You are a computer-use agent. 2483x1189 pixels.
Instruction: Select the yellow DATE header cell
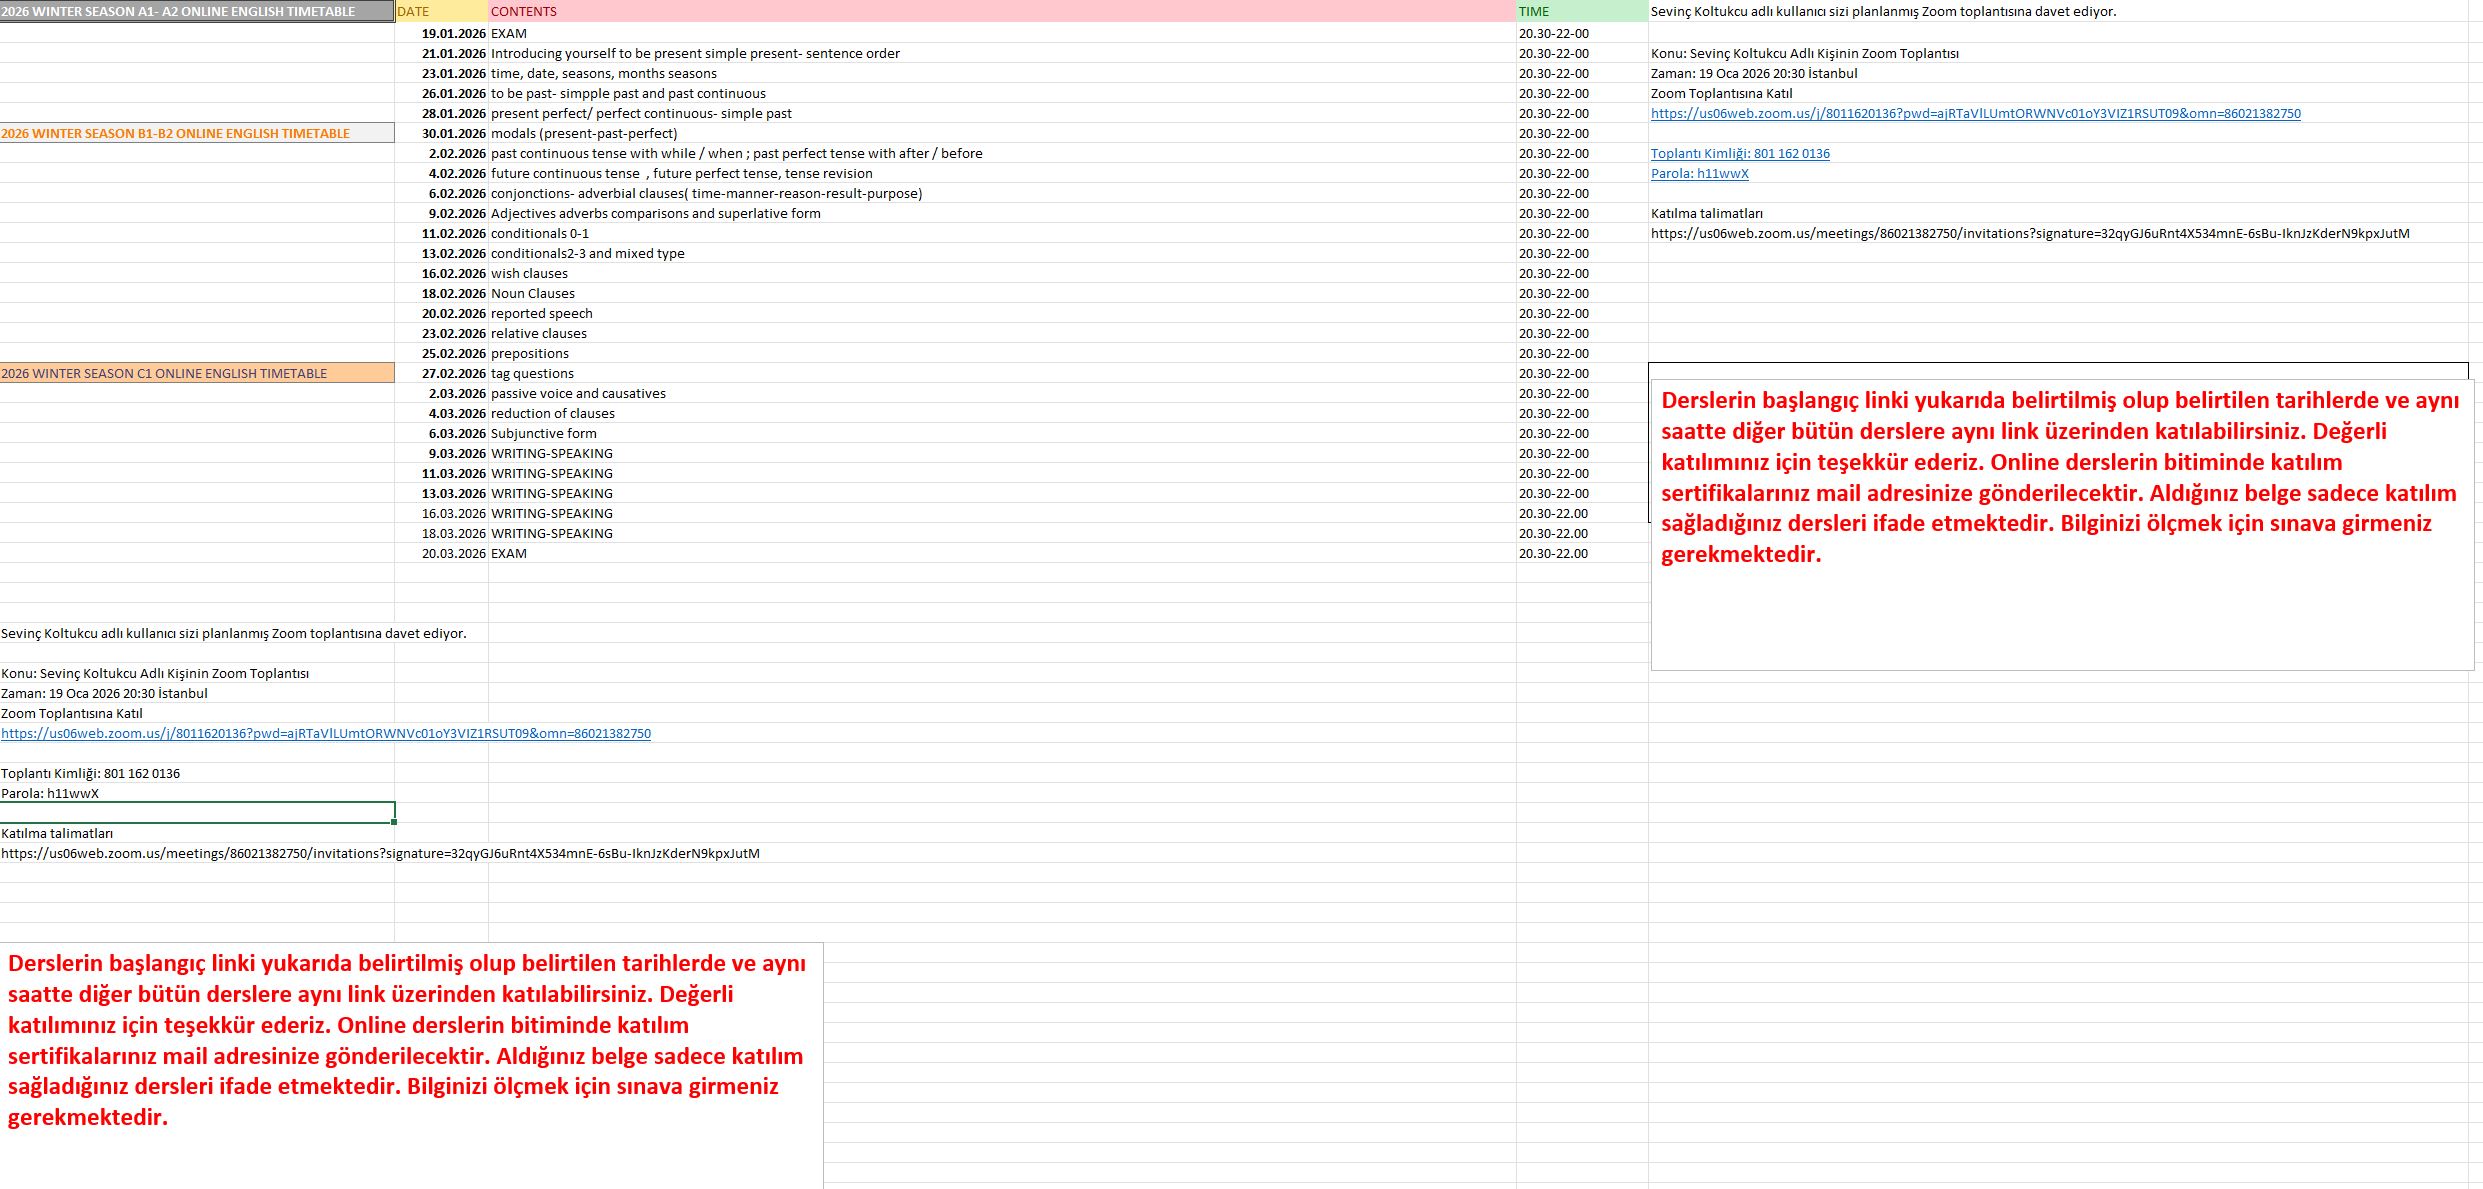441,12
